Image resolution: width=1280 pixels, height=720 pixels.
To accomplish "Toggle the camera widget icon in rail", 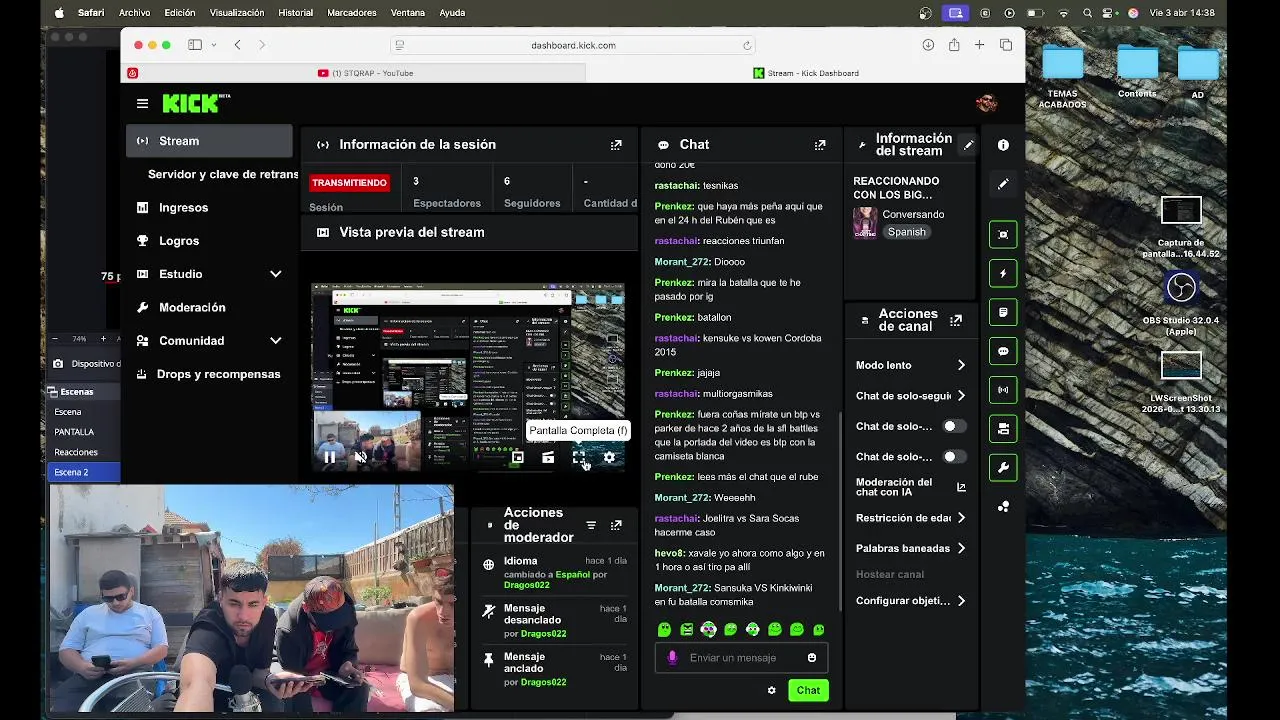I will (1003, 428).
